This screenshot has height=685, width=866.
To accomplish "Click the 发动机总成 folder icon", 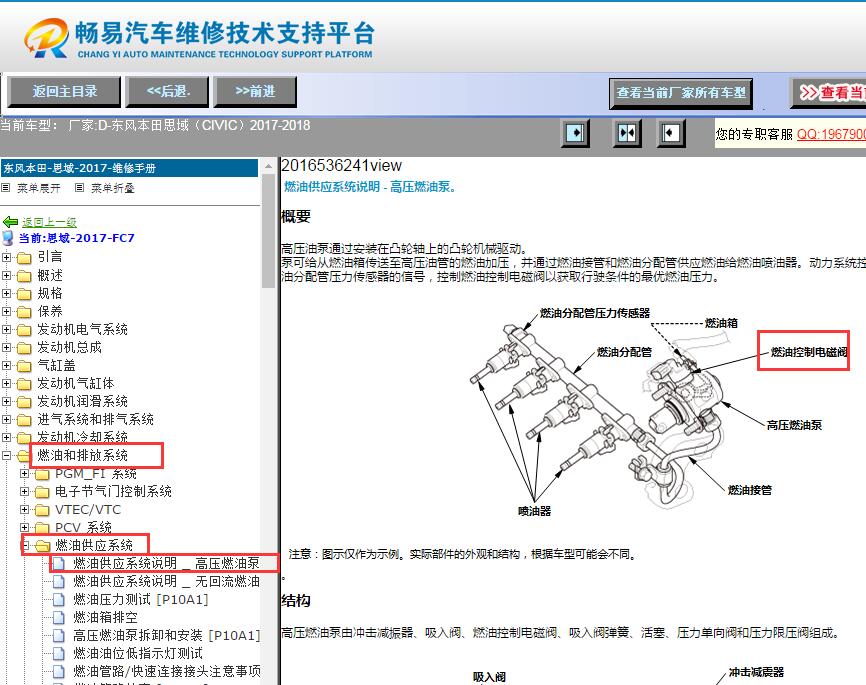I will pyautogui.click(x=24, y=348).
